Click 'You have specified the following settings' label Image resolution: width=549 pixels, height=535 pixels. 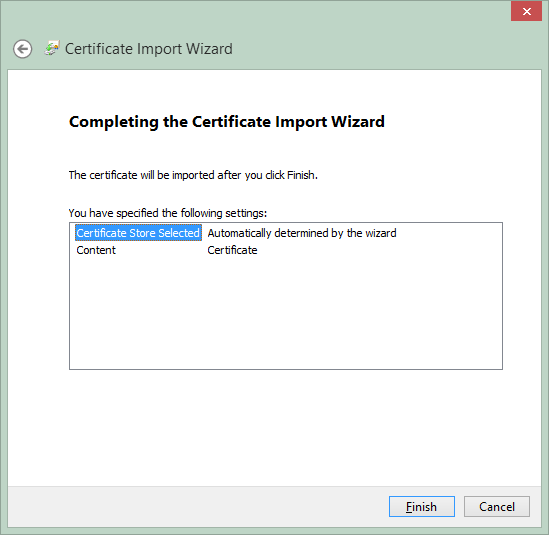point(168,213)
